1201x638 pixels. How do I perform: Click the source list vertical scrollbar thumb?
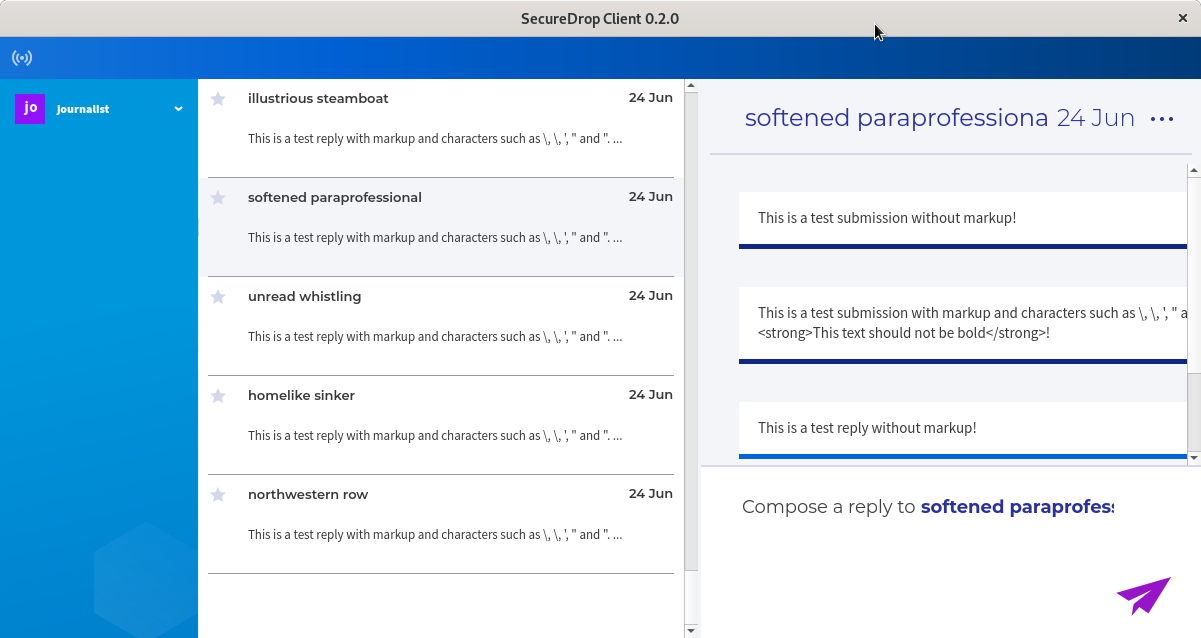tap(690, 330)
